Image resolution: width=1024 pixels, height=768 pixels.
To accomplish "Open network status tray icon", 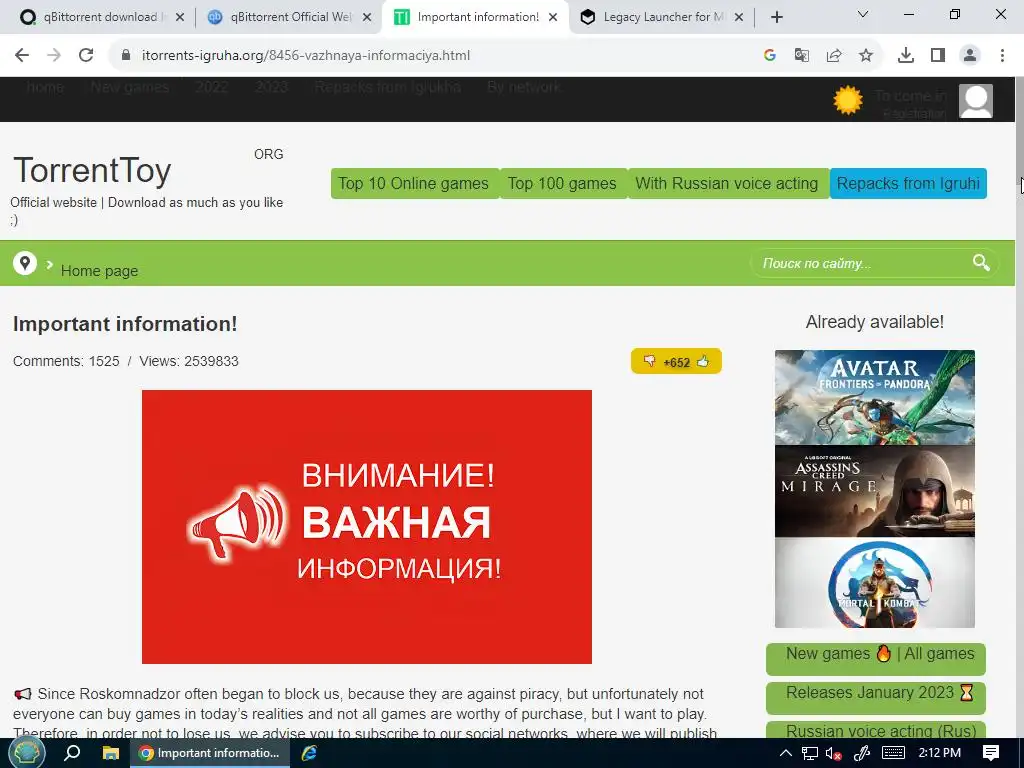I will tap(810, 753).
